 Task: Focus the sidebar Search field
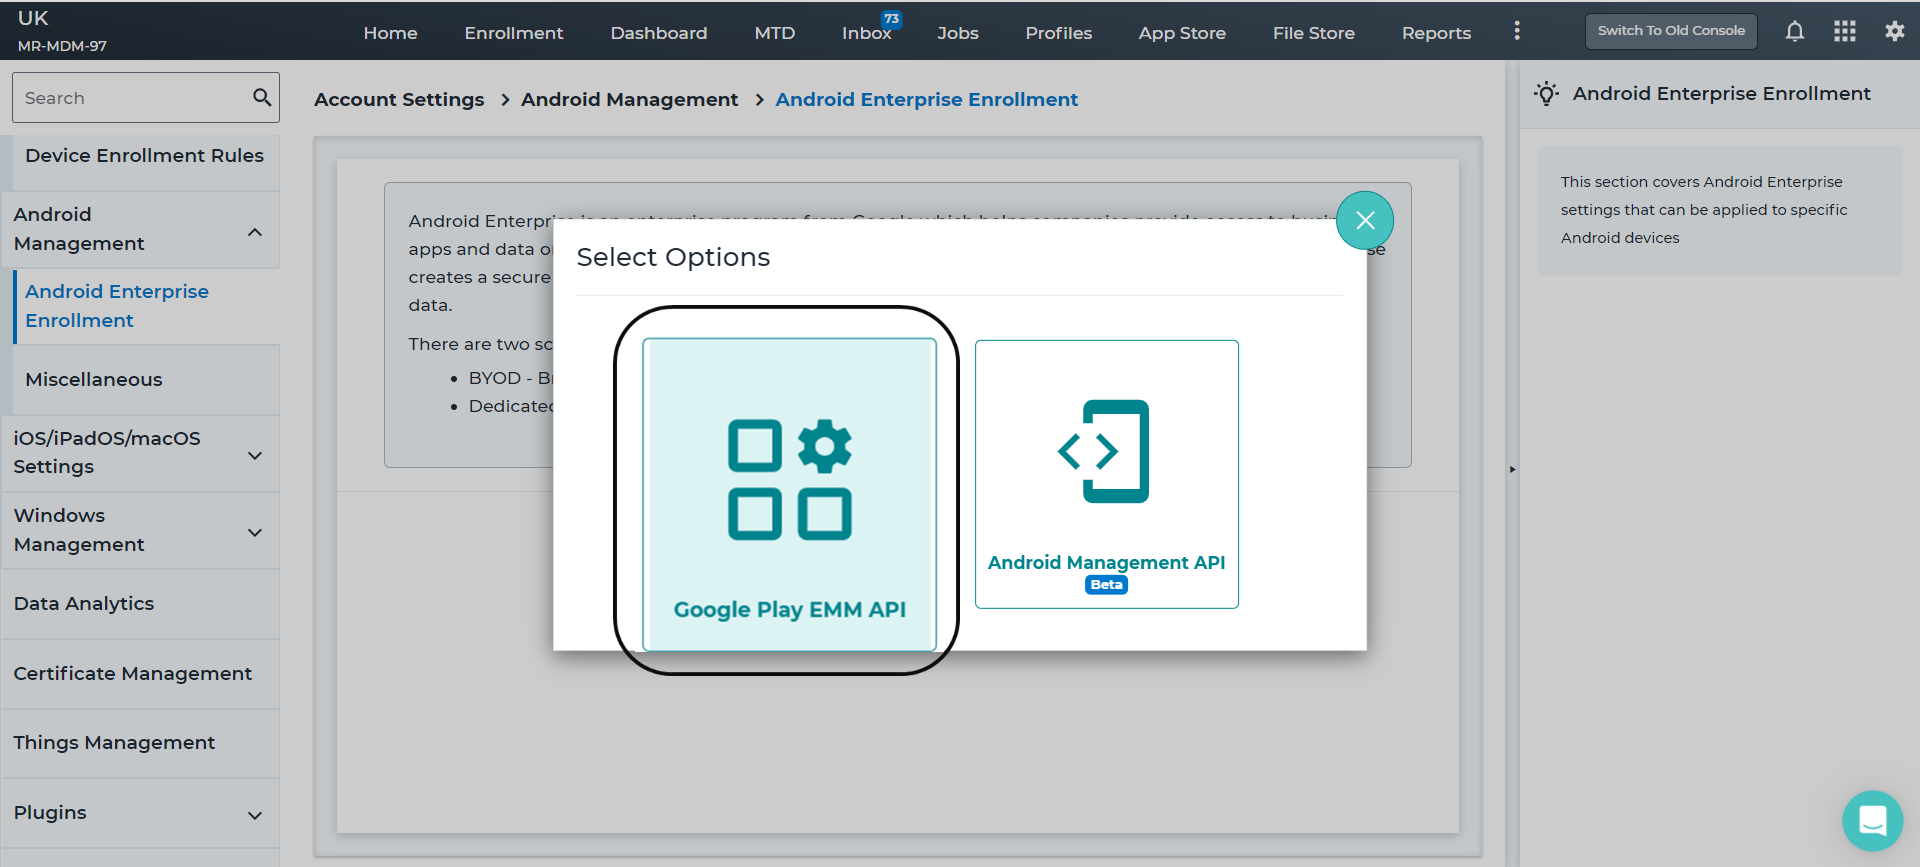(x=146, y=97)
